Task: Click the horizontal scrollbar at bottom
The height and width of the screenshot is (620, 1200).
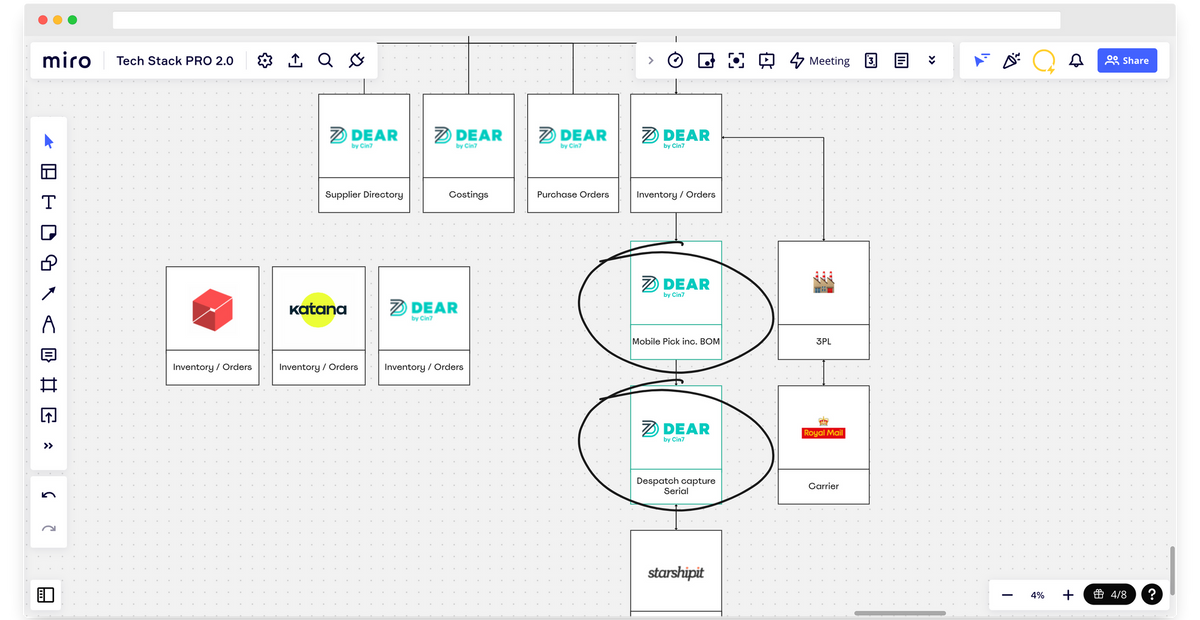Action: [x=900, y=613]
